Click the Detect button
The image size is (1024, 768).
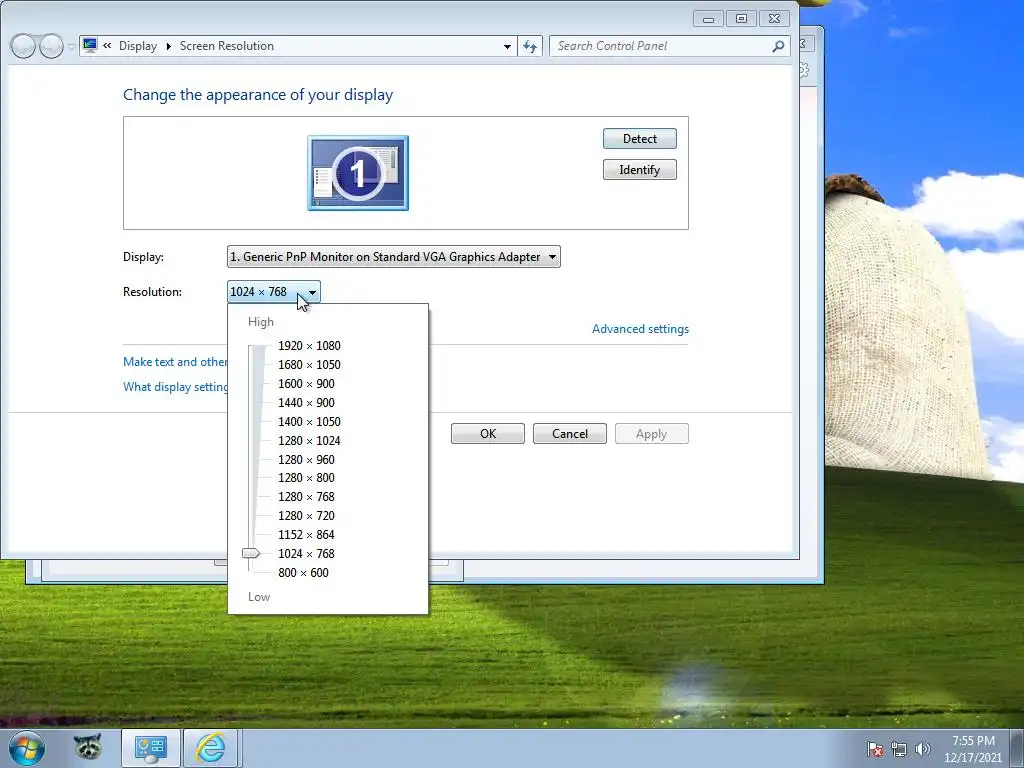point(639,138)
